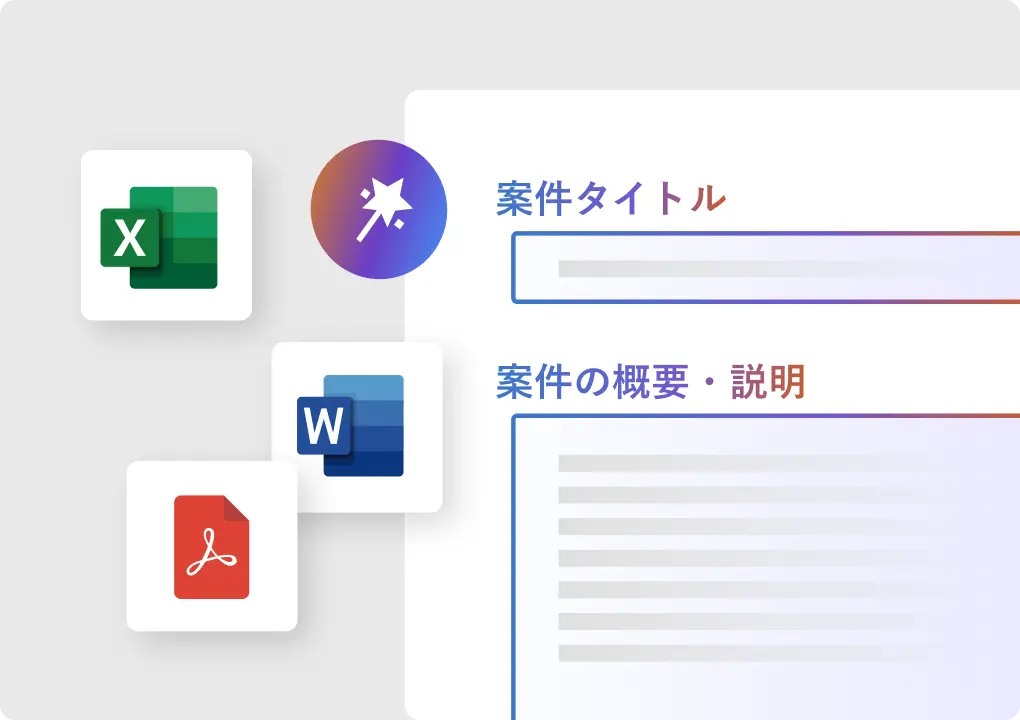Click the W letter badge on Word

click(323, 426)
